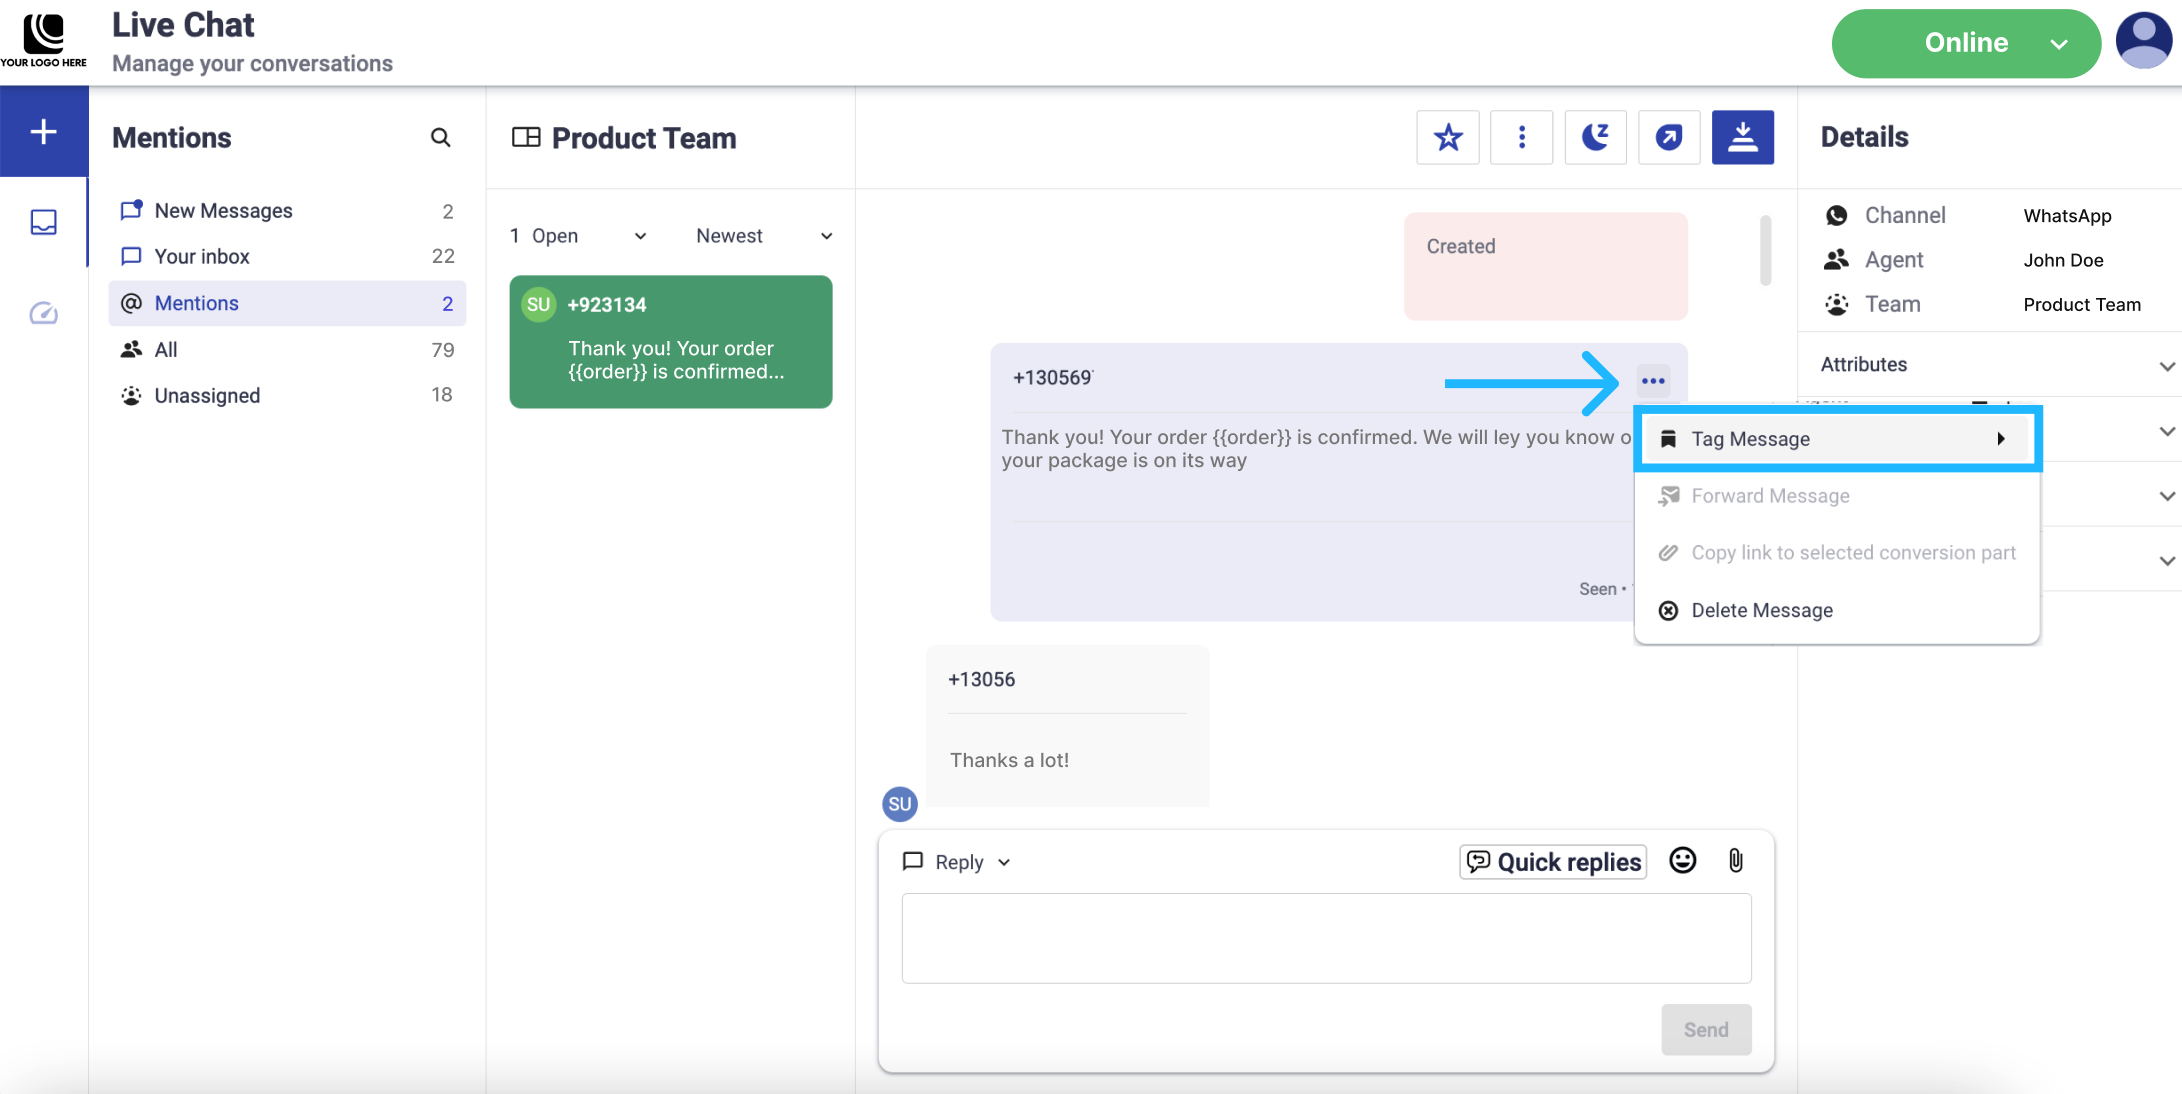Image resolution: width=2182 pixels, height=1094 pixels.
Task: Open the vertical three-dot conversation menu
Action: point(1521,137)
